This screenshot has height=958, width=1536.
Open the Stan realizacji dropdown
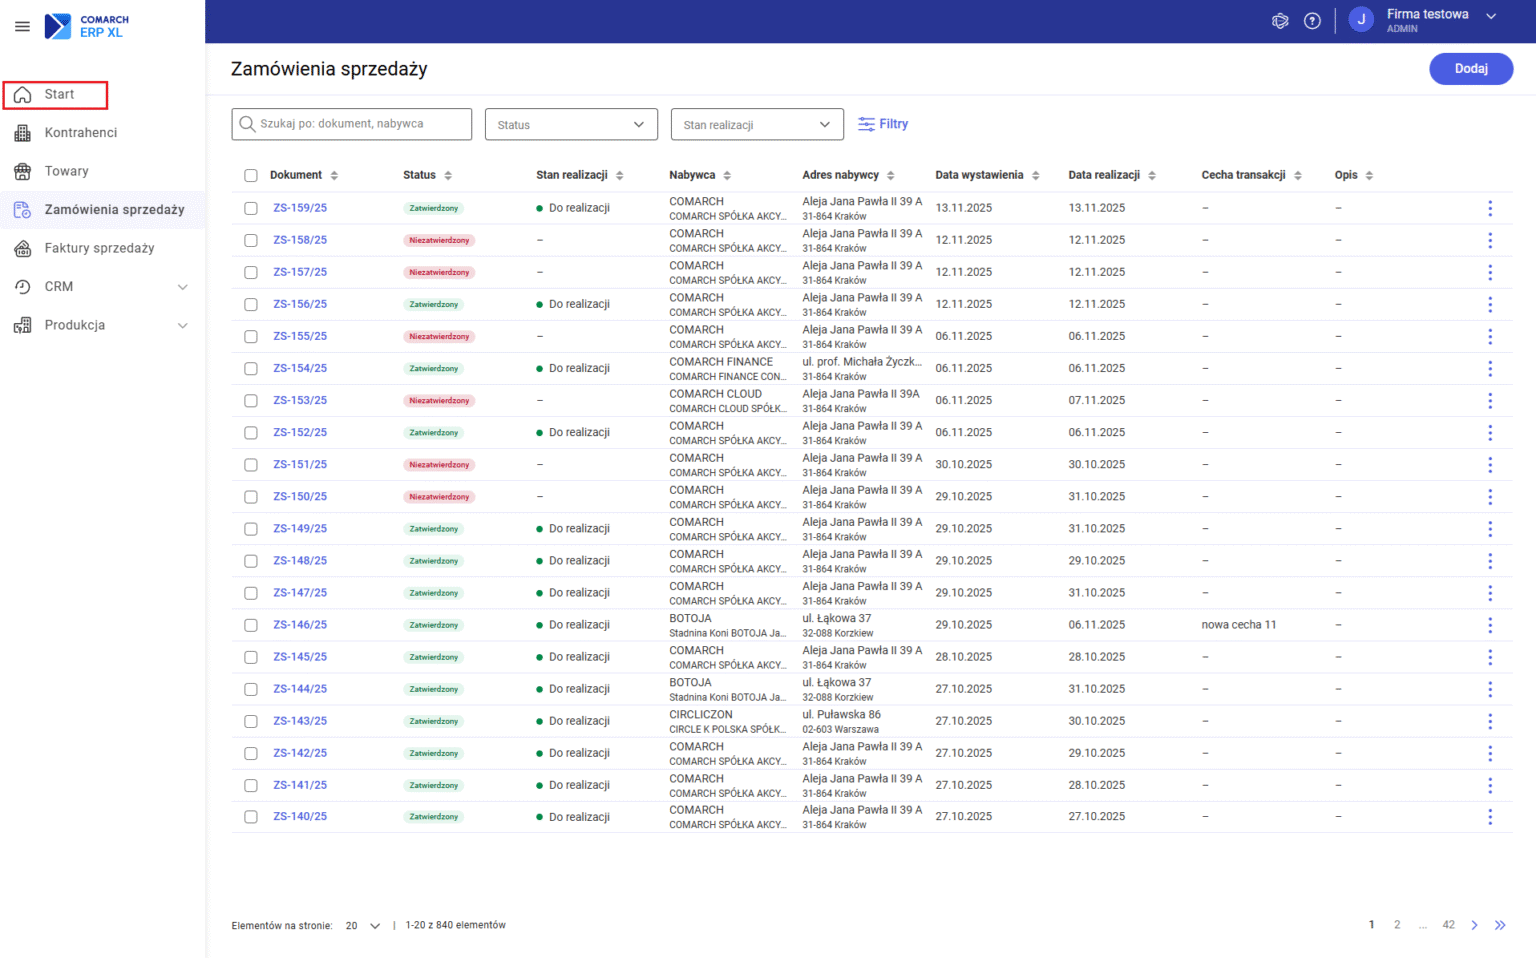click(x=757, y=124)
